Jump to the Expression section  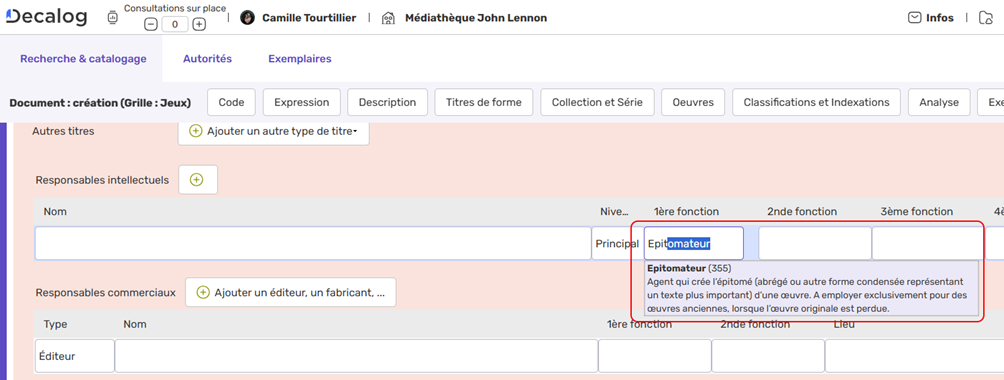pyautogui.click(x=302, y=103)
